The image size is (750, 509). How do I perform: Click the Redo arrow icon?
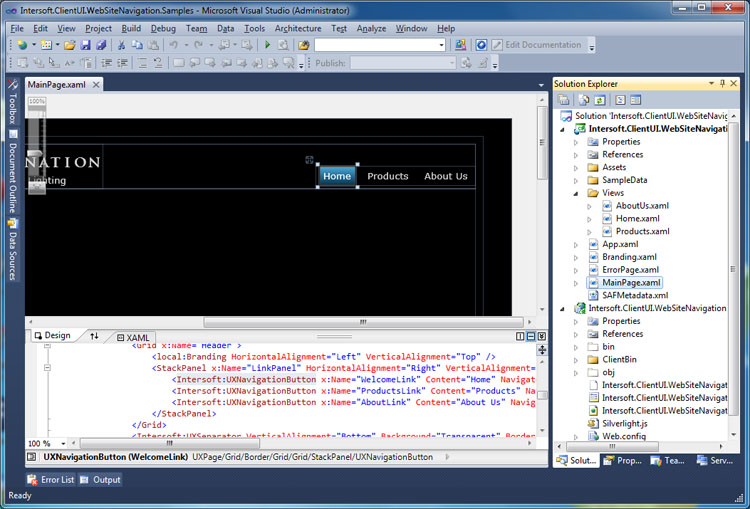click(x=199, y=45)
